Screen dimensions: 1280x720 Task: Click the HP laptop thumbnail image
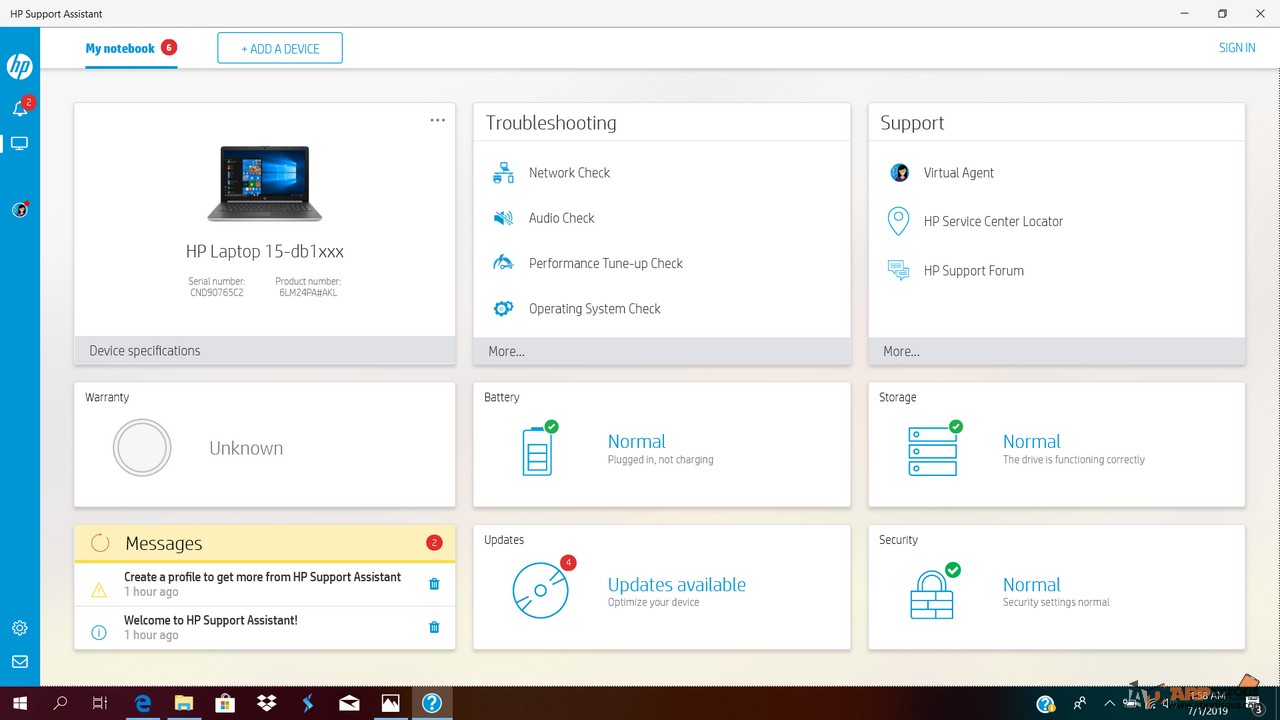tap(265, 183)
